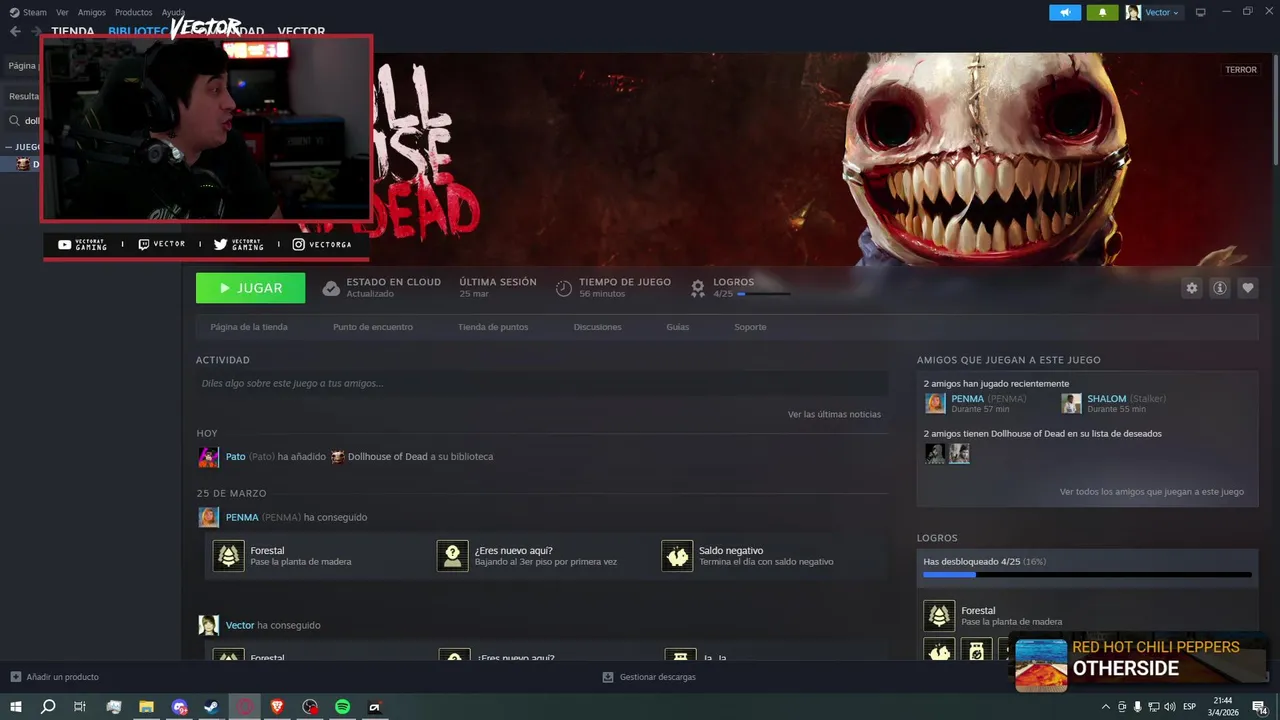1280x720 pixels.
Task: Open Ver todos los amigos link
Action: click(1152, 492)
